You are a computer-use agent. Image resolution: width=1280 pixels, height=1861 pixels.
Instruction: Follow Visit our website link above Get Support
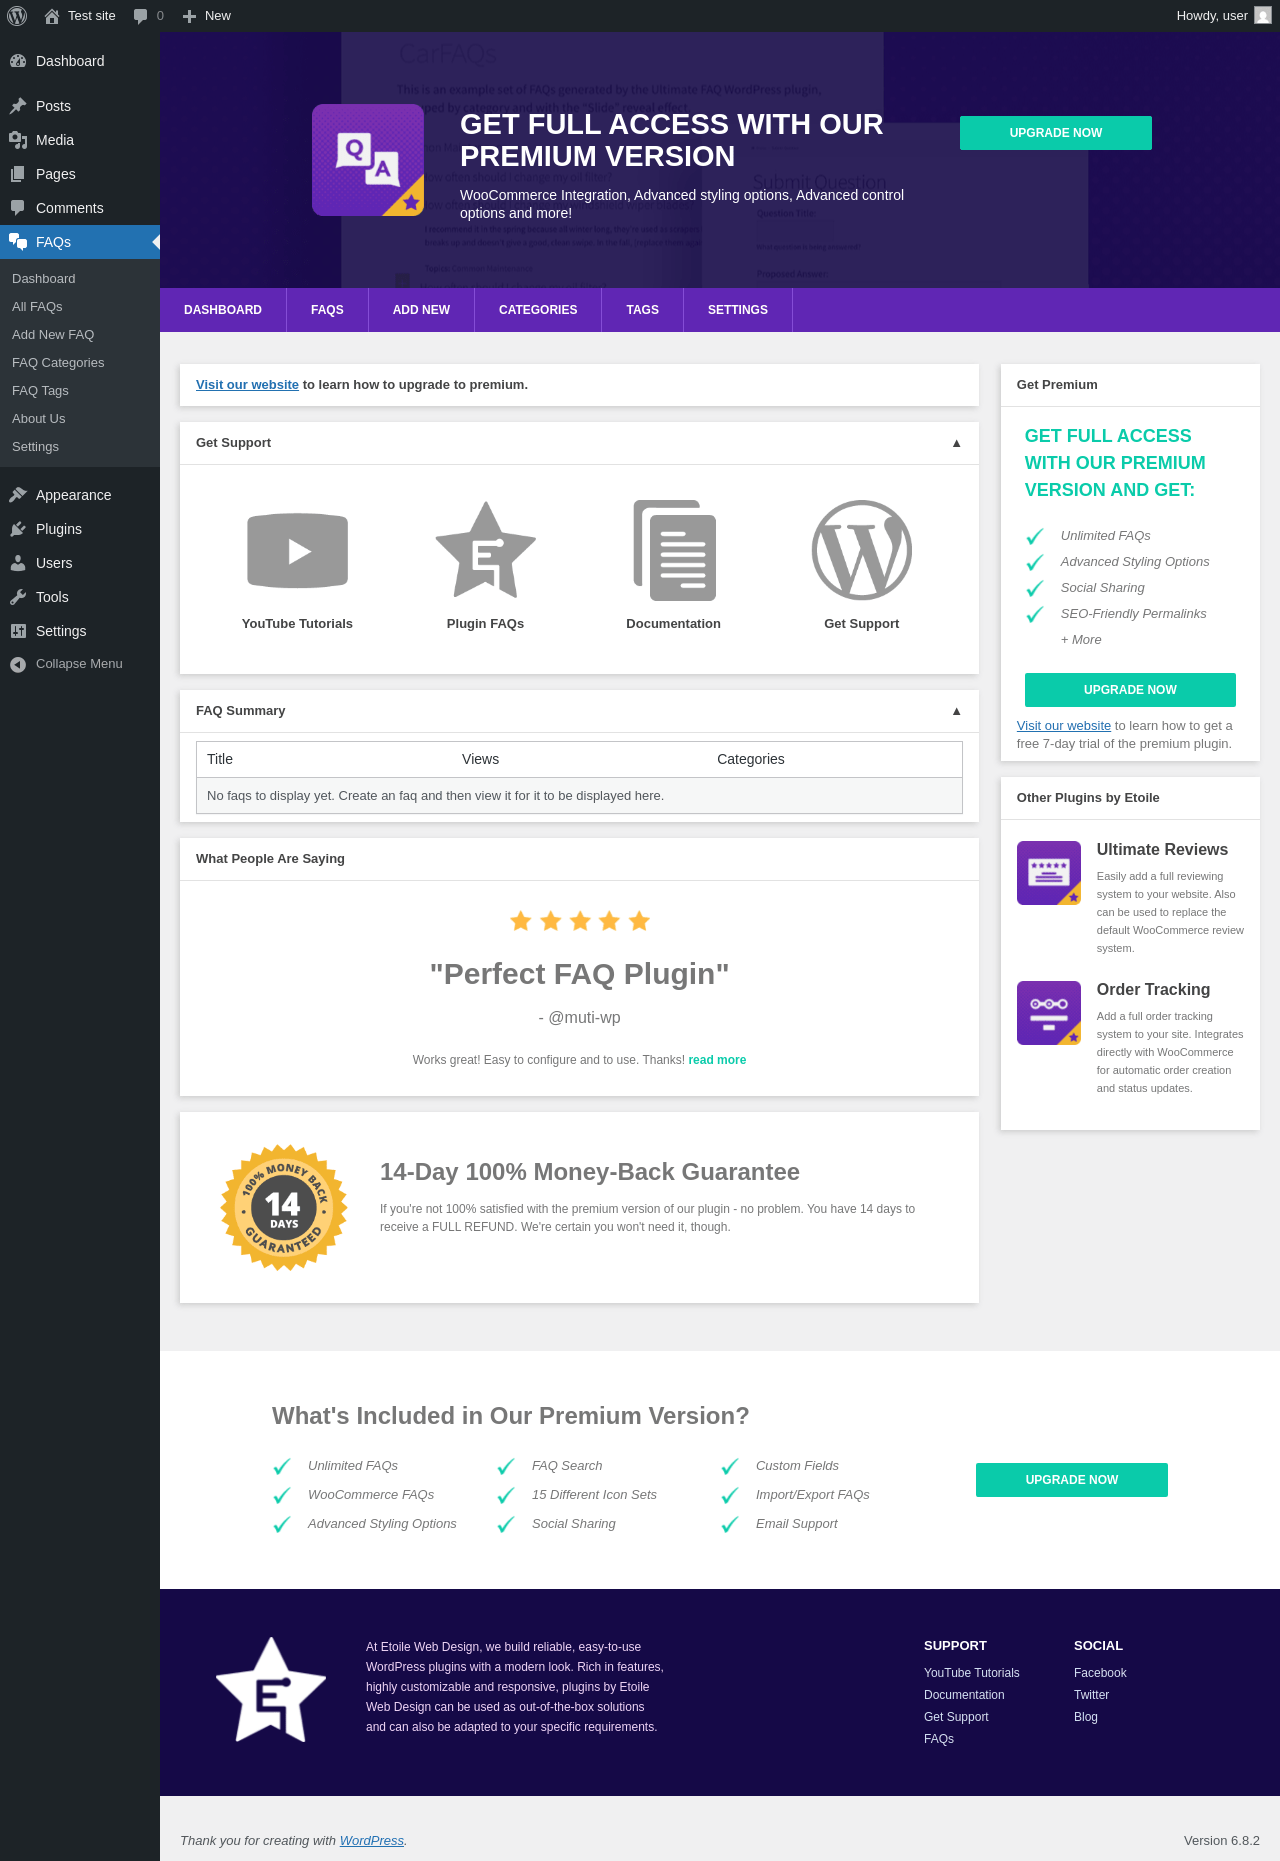247,385
